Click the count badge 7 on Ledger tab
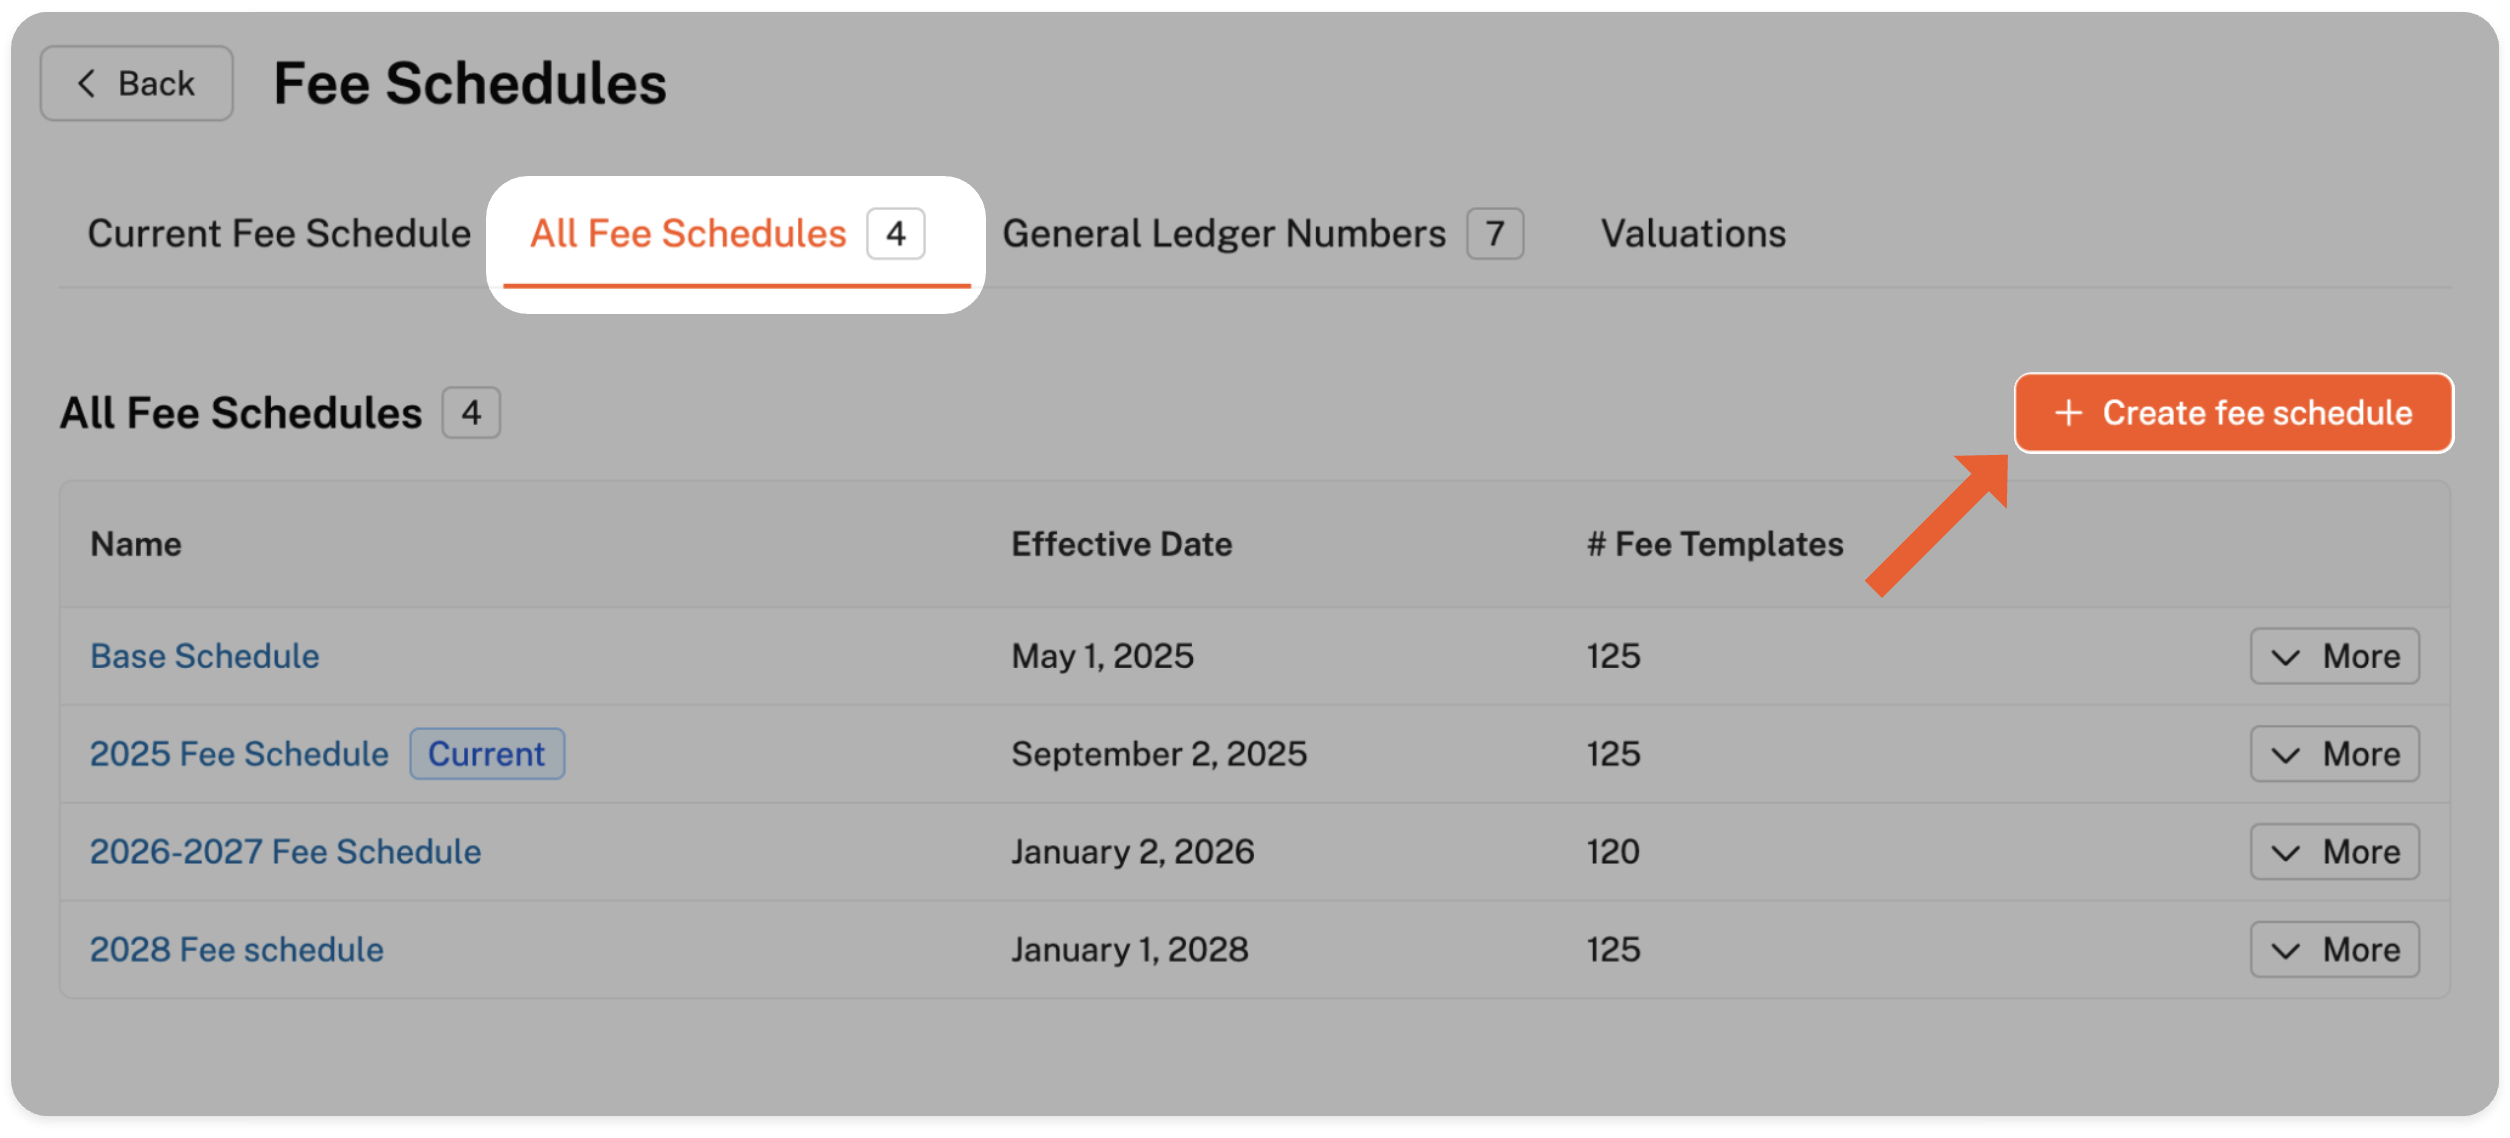The height and width of the screenshot is (1138, 2510). pos(1495,234)
